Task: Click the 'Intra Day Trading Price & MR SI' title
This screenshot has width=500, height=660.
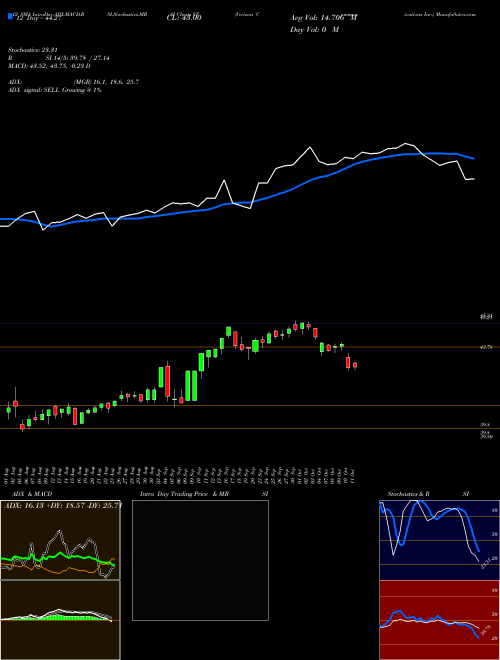Action: pos(204,494)
